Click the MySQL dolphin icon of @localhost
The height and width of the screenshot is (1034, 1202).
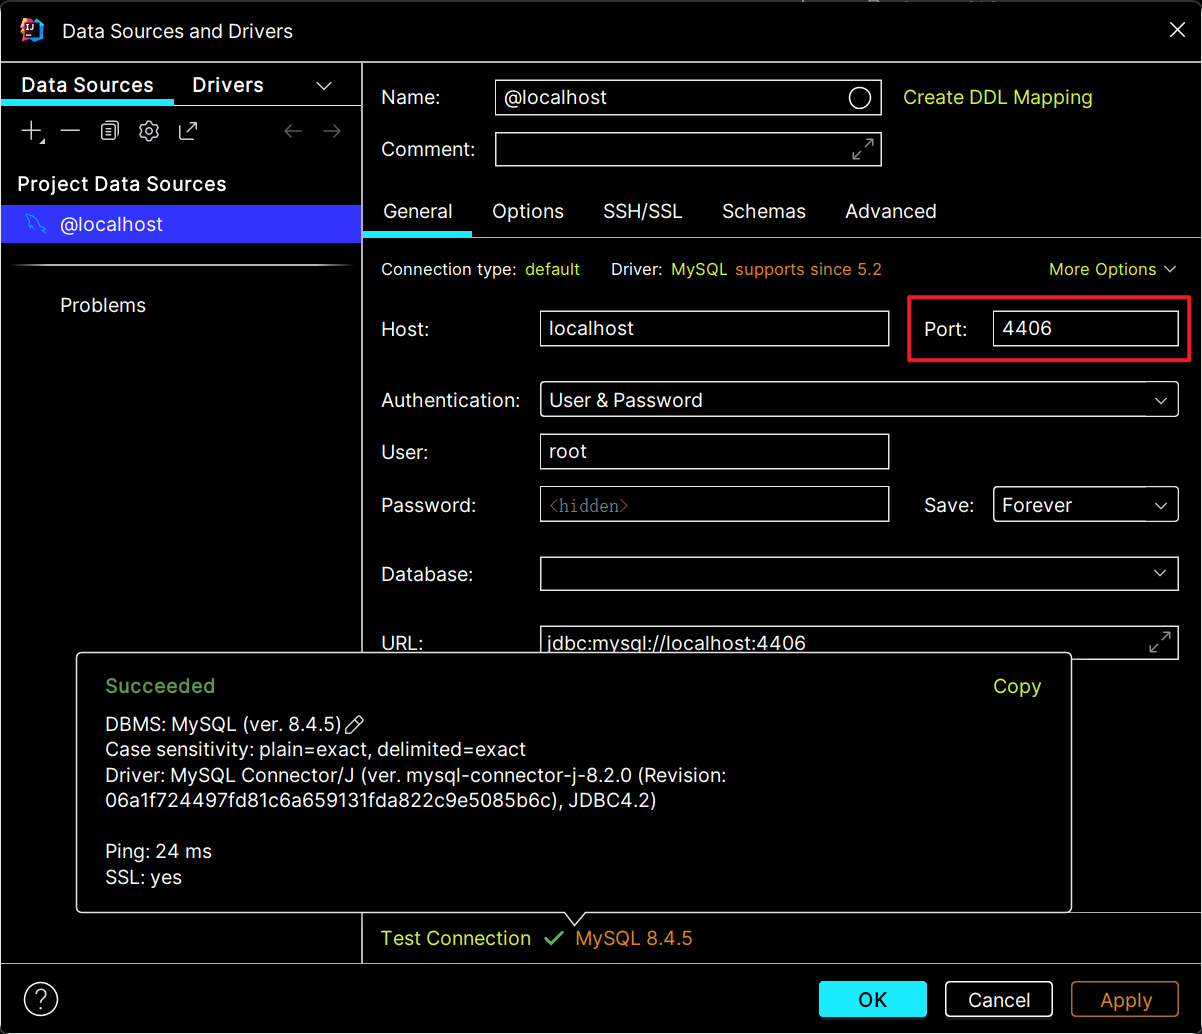[35, 224]
